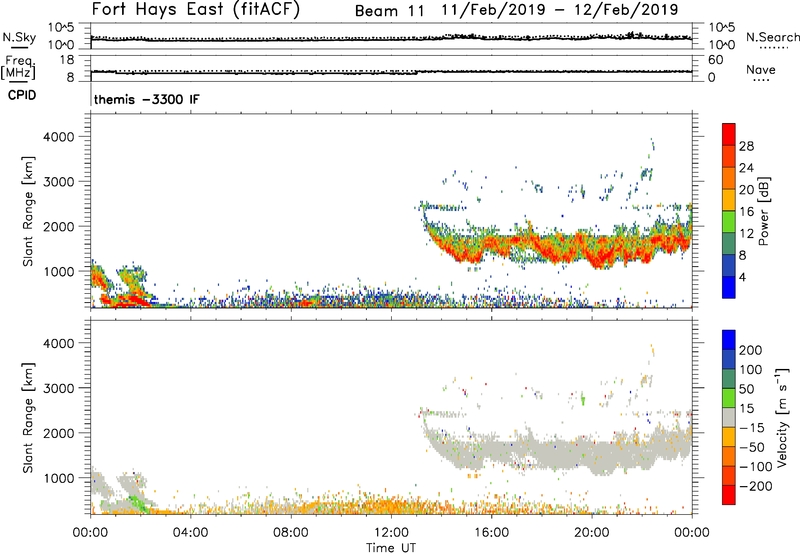This screenshot has width=800, height=554.
Task: Click the '12:00' time axis label
Action: pyautogui.click(x=391, y=533)
